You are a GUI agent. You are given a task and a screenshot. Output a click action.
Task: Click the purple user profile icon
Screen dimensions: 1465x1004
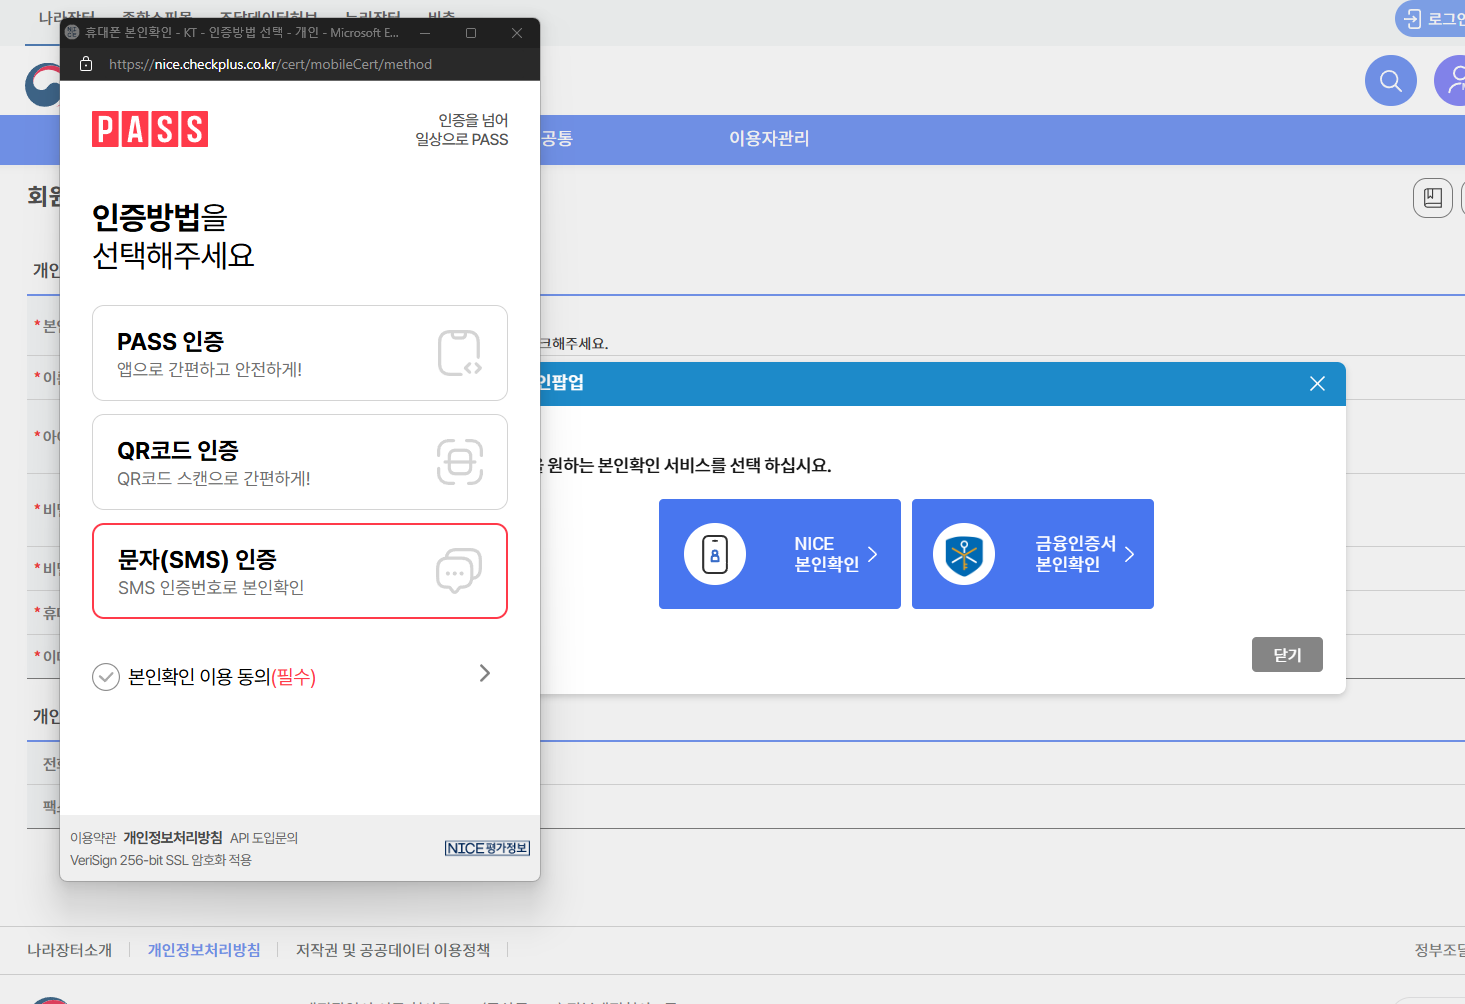[1451, 80]
